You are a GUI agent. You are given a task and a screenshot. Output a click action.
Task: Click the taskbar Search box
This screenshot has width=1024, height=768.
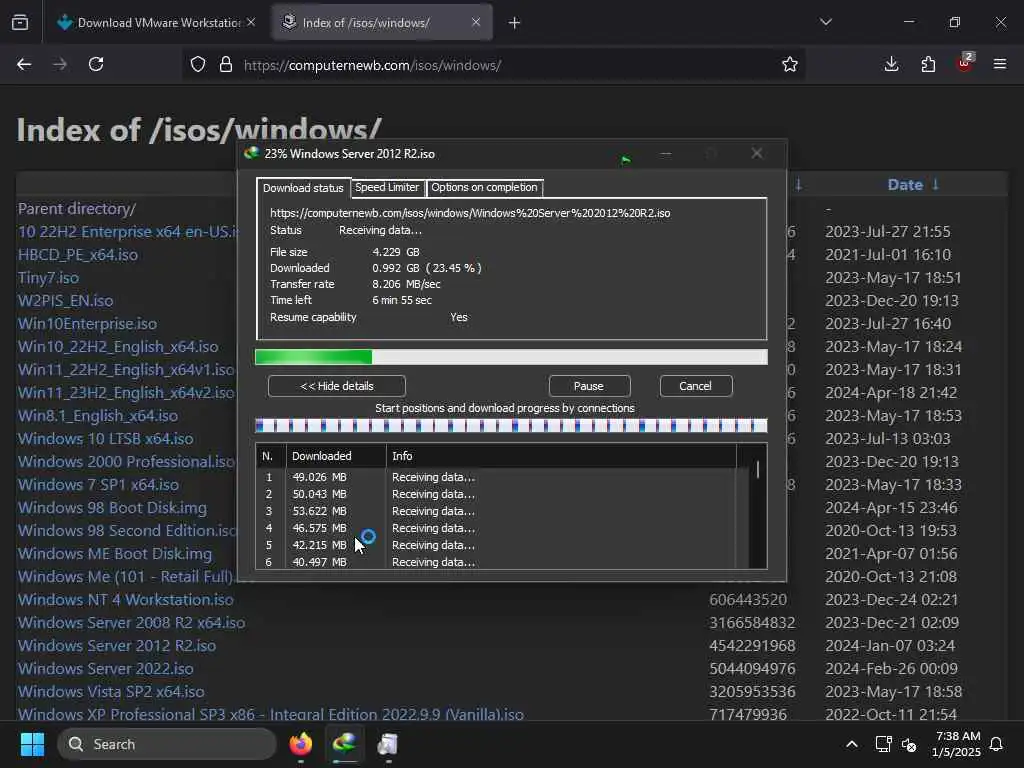[x=167, y=744]
